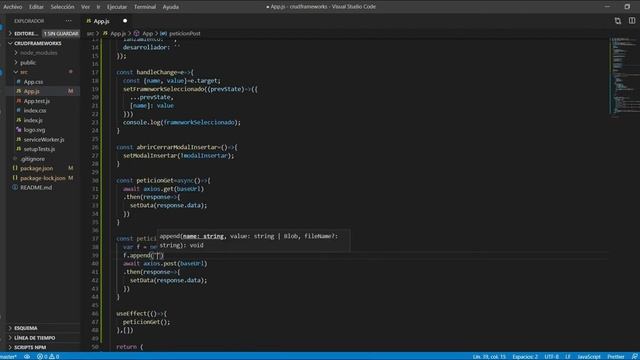Image resolution: width=640 pixels, height=360 pixels.
Task: Expand the Scripts NPM panel
Action: pyautogui.click(x=30, y=347)
